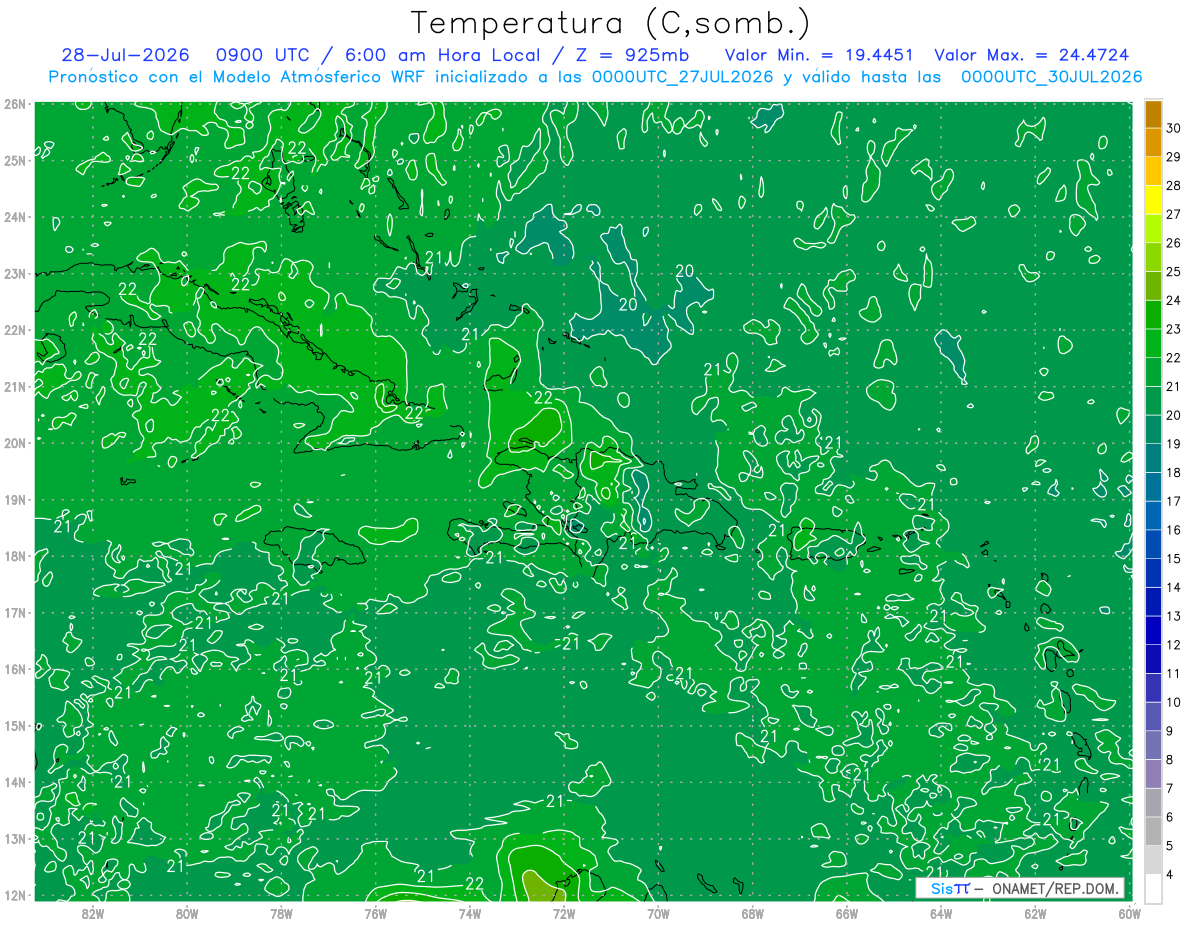Click the '12N' latitude label
Viewport: 1200px width, 927px height.
click(x=15, y=895)
